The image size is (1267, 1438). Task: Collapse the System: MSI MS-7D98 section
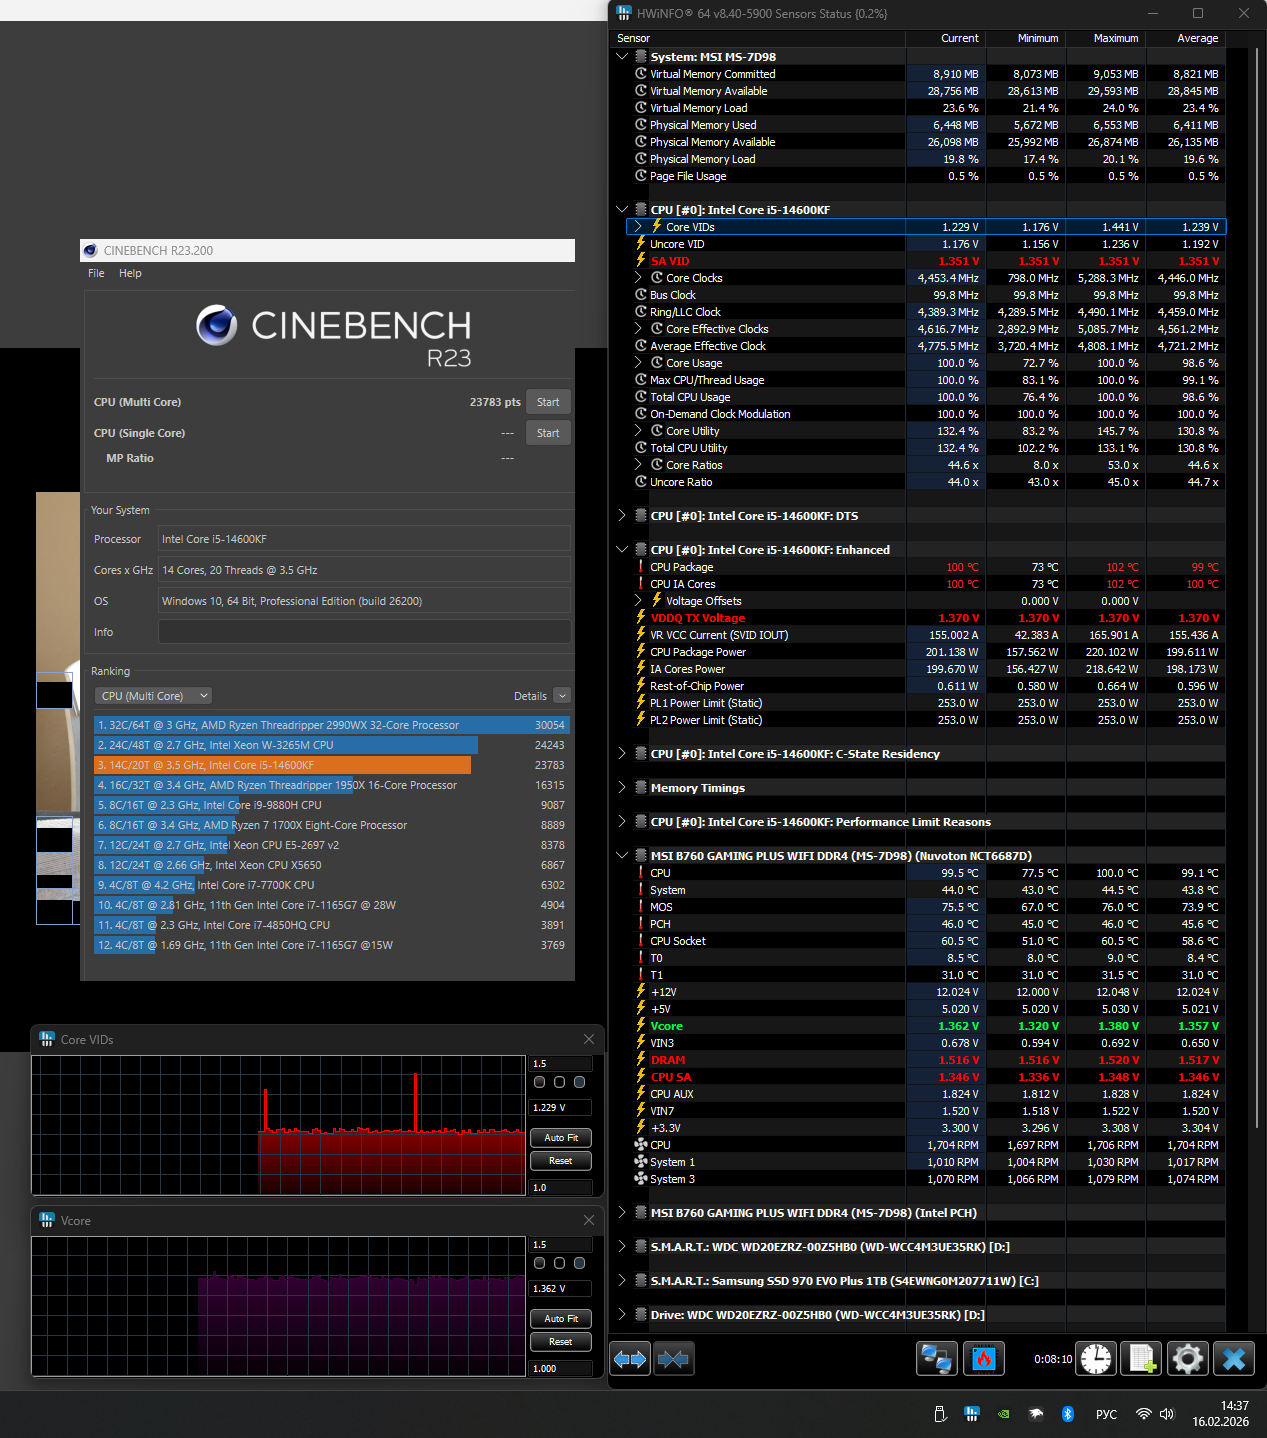(622, 57)
